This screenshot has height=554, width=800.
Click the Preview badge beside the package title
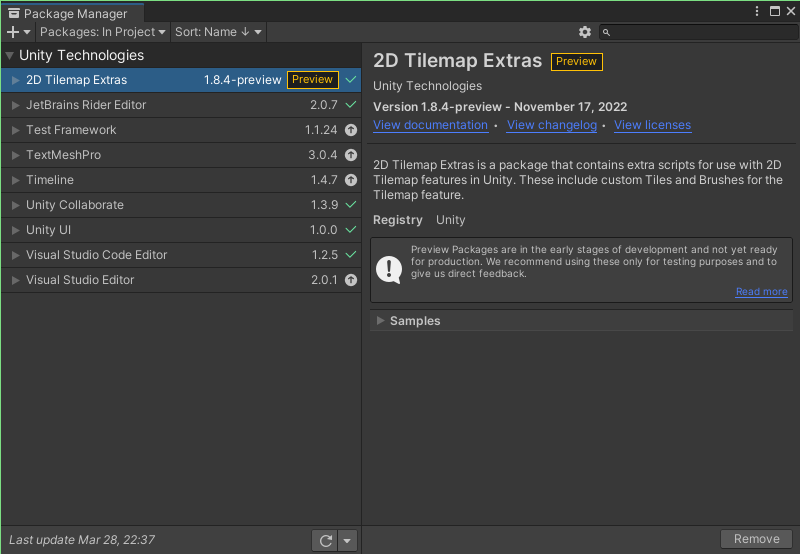(x=577, y=62)
